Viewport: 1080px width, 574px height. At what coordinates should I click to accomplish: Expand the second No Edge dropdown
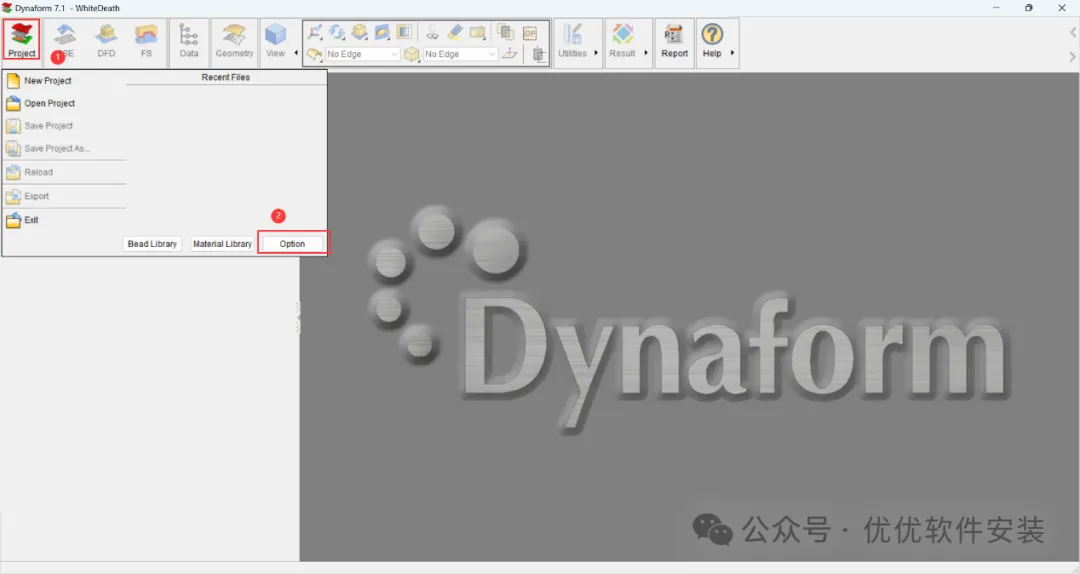click(492, 54)
